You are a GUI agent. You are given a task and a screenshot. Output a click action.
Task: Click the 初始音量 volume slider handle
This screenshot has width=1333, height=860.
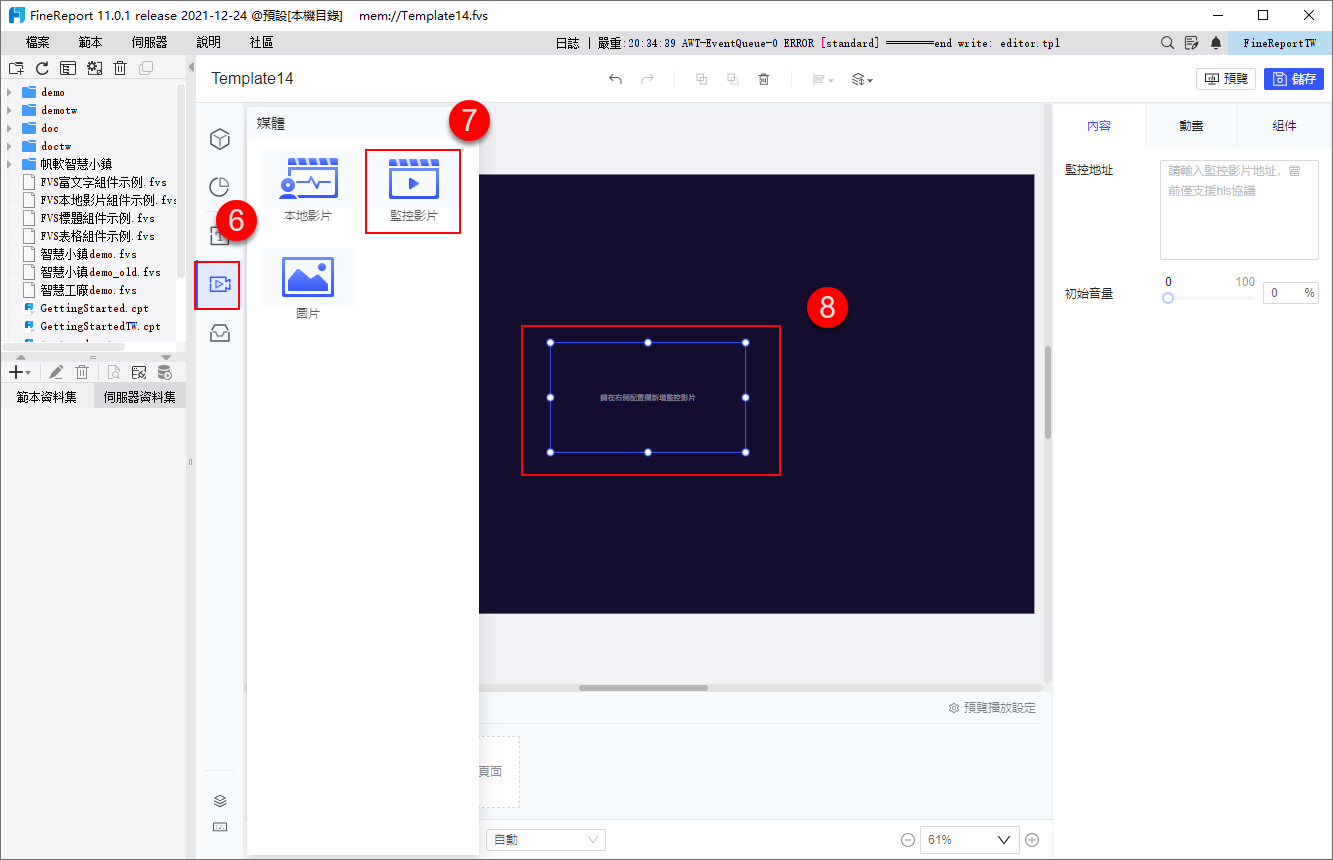pos(1168,298)
